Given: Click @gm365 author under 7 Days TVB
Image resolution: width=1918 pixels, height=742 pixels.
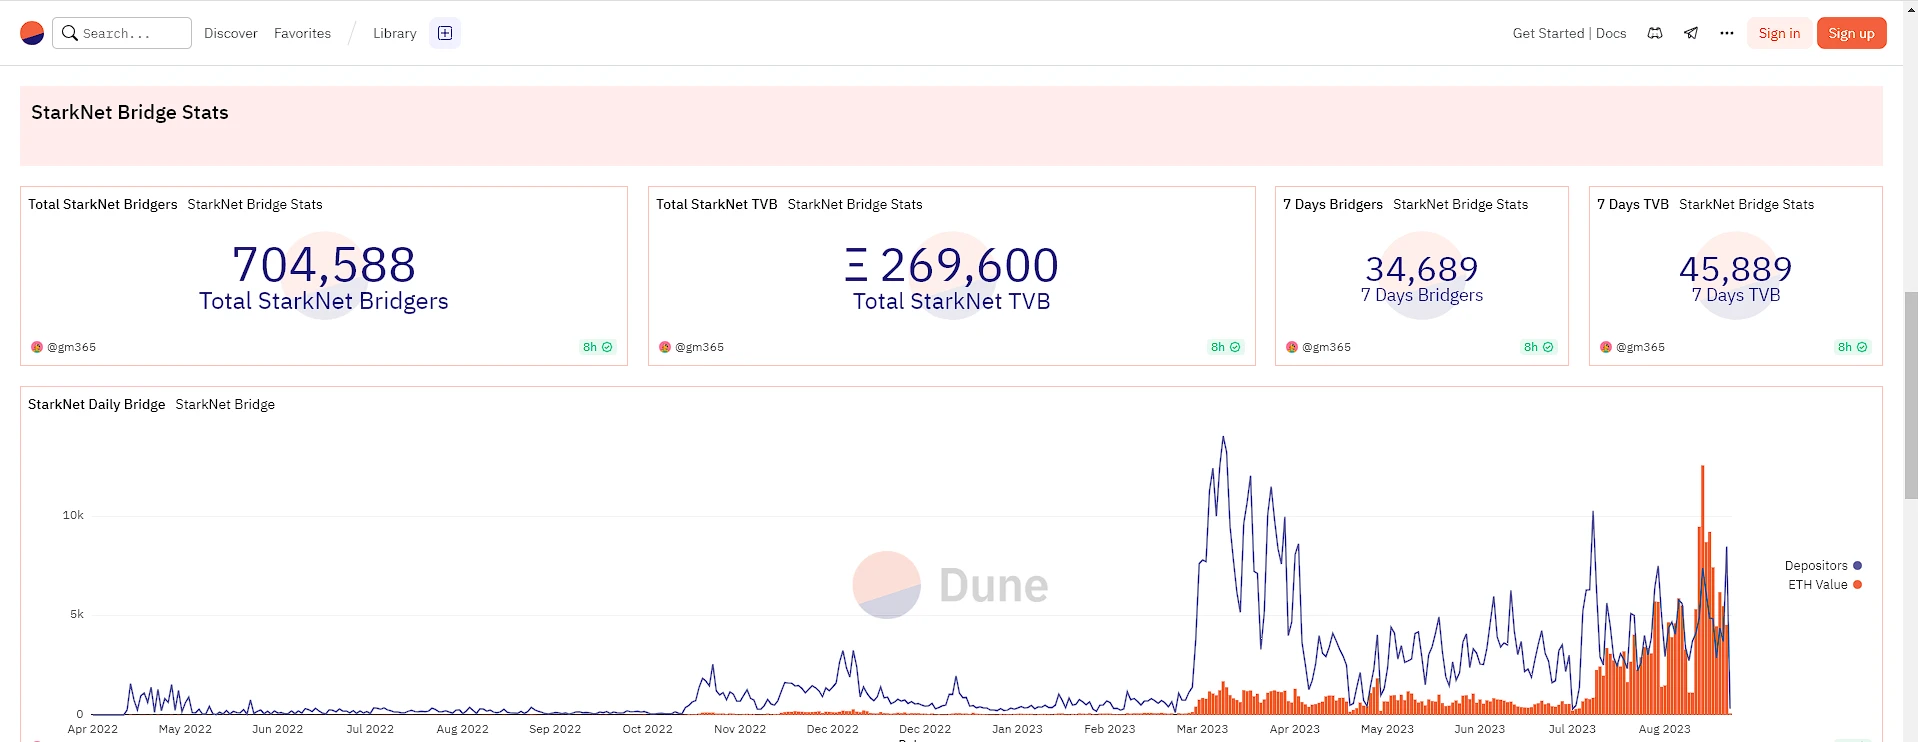Looking at the screenshot, I should pos(1641,347).
